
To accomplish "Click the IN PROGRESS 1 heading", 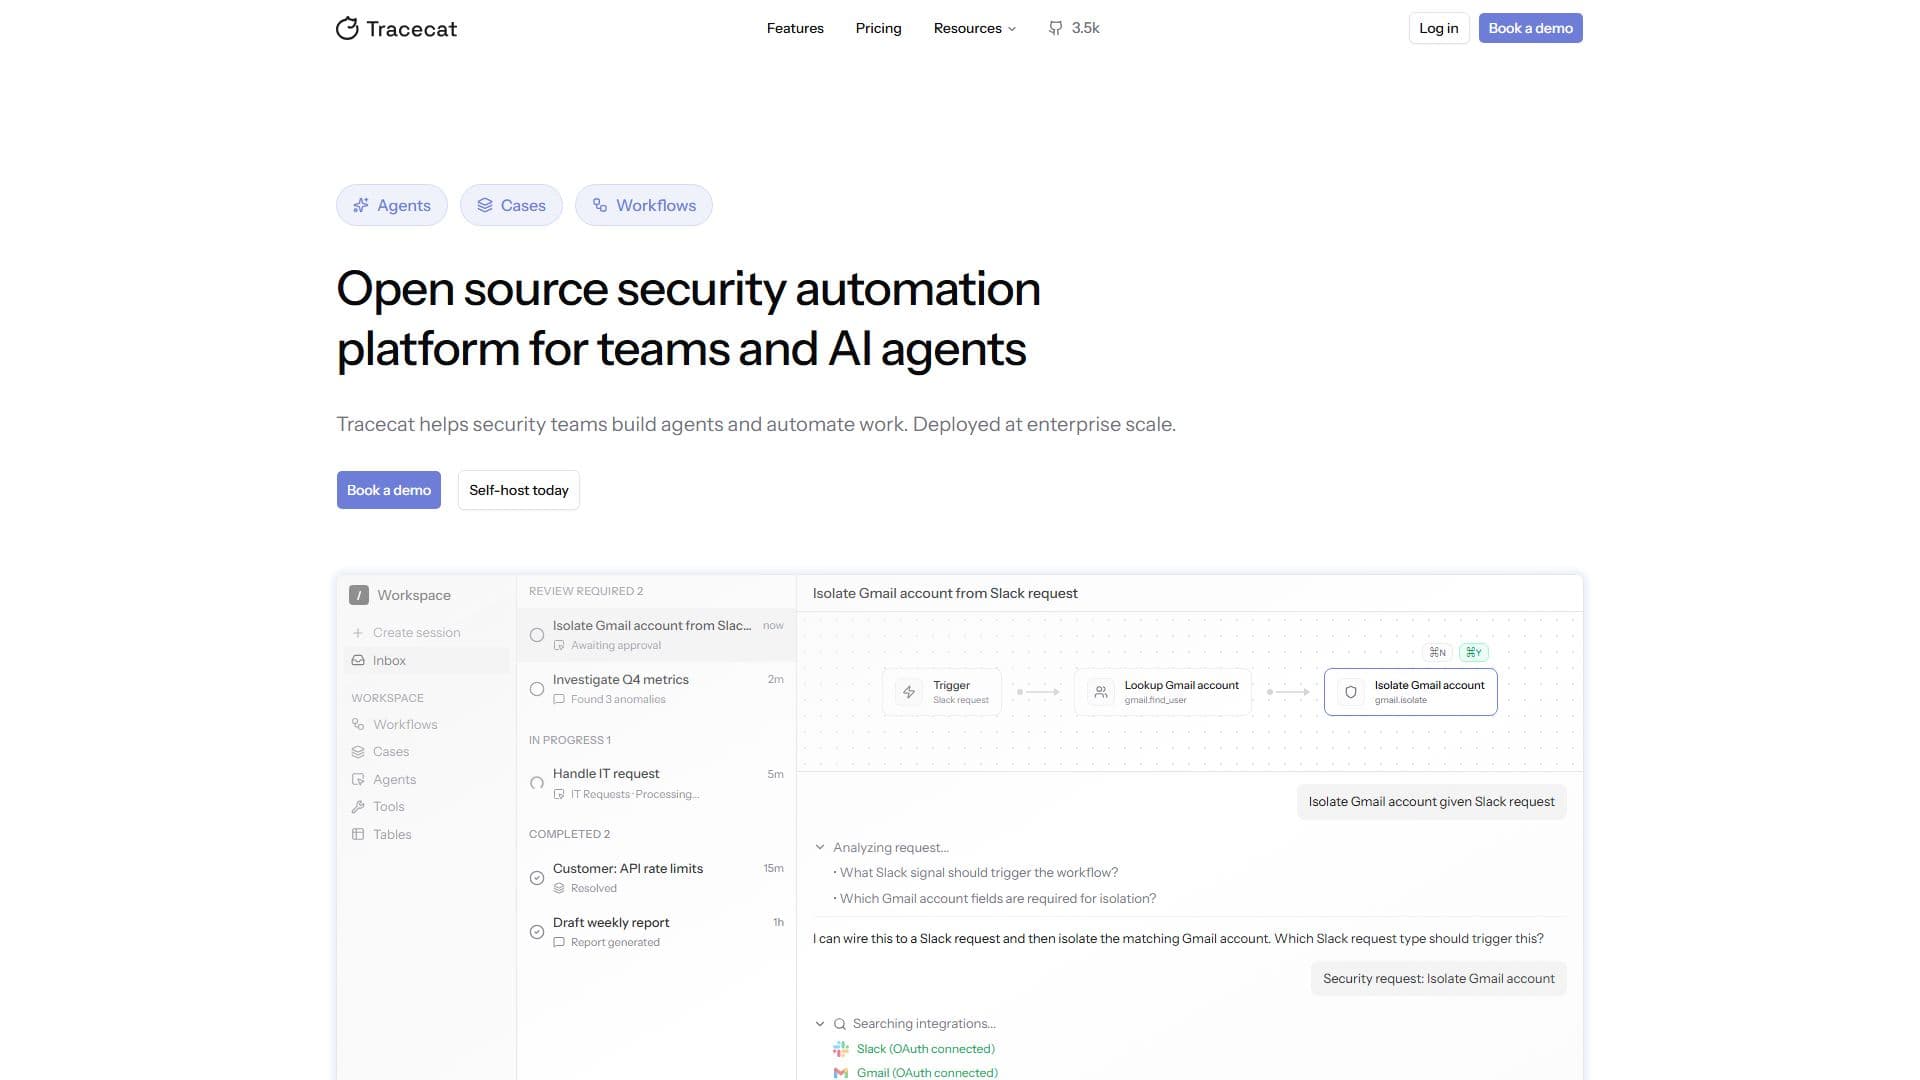I will [570, 740].
